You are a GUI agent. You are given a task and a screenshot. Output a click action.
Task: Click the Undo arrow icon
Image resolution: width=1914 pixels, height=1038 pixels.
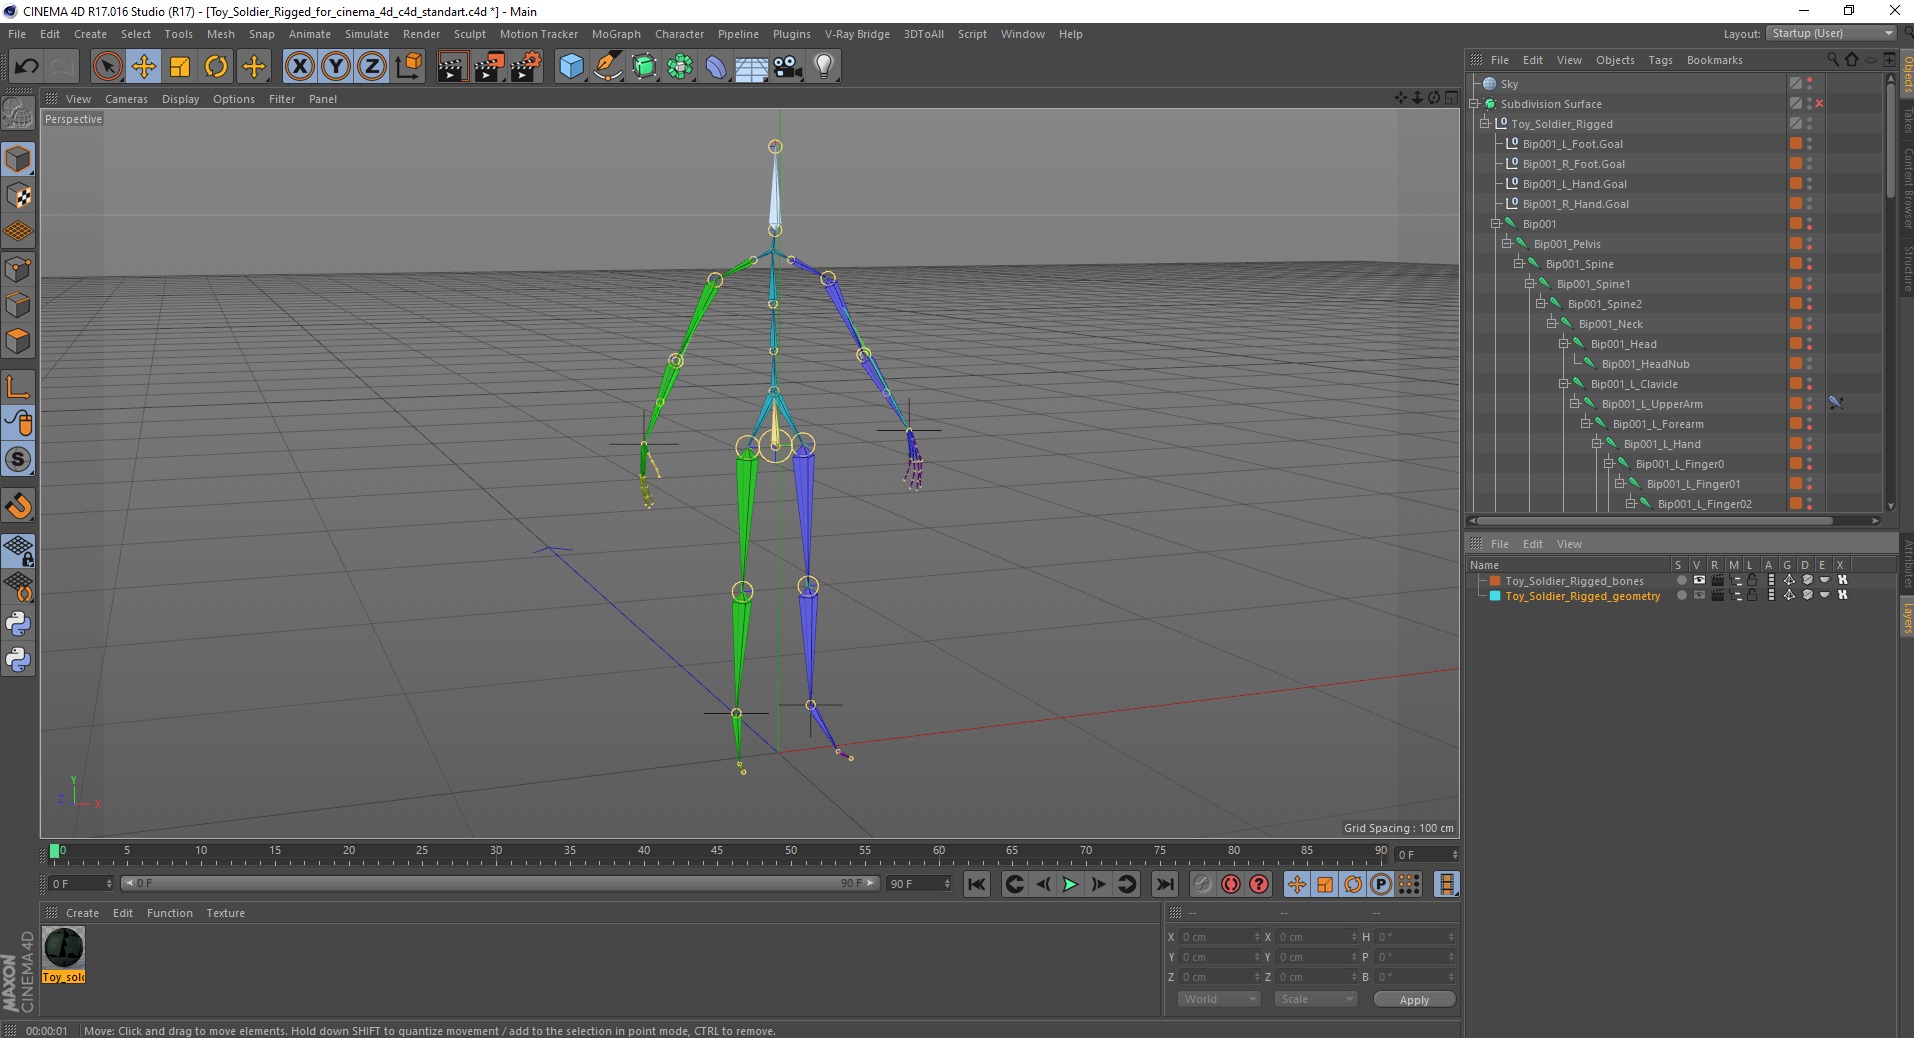point(26,67)
